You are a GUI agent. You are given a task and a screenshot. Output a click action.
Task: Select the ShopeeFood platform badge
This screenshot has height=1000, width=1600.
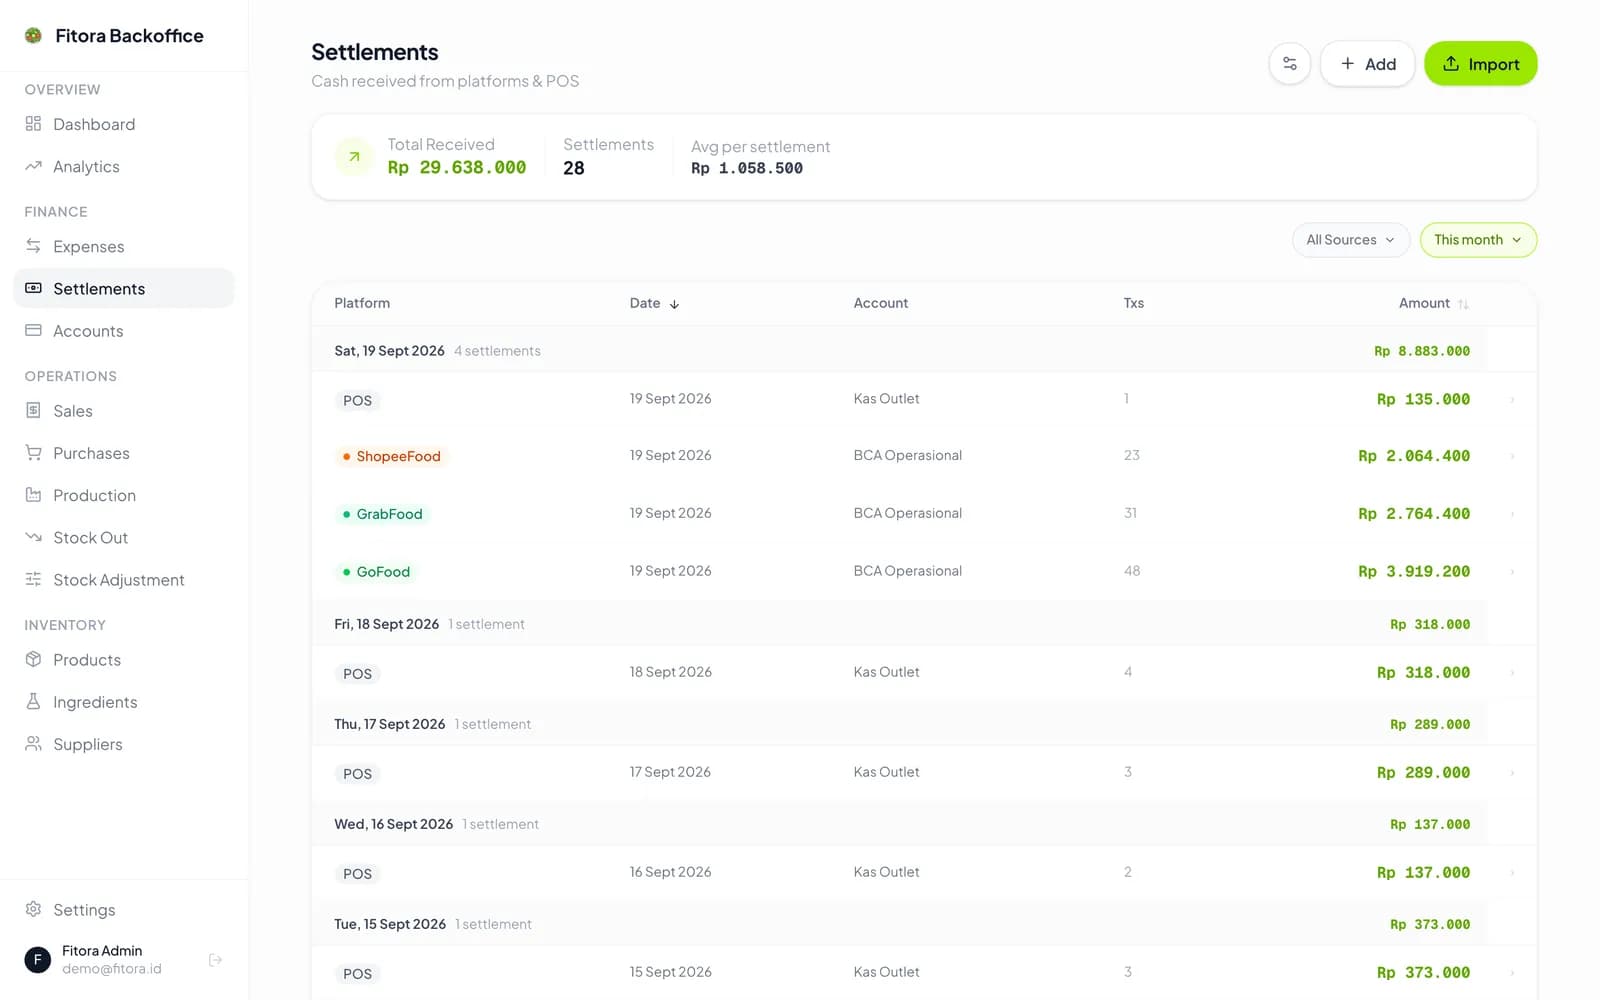point(391,456)
